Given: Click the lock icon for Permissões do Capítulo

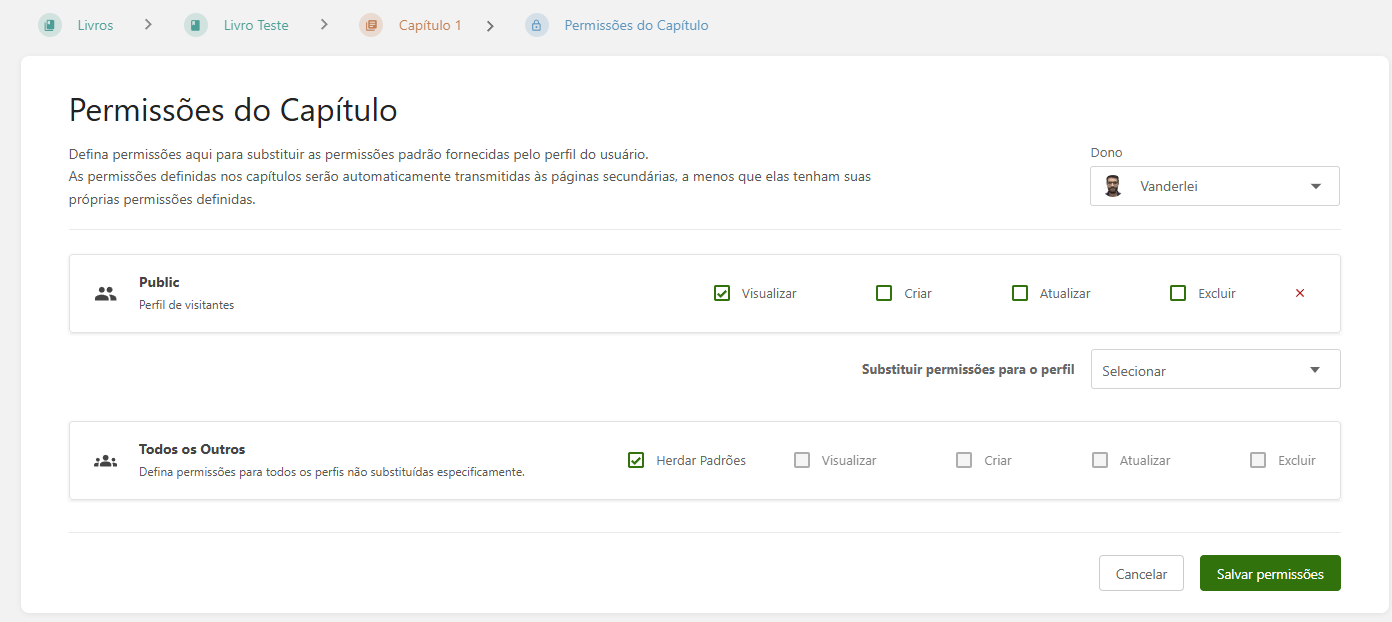Looking at the screenshot, I should 537,25.
